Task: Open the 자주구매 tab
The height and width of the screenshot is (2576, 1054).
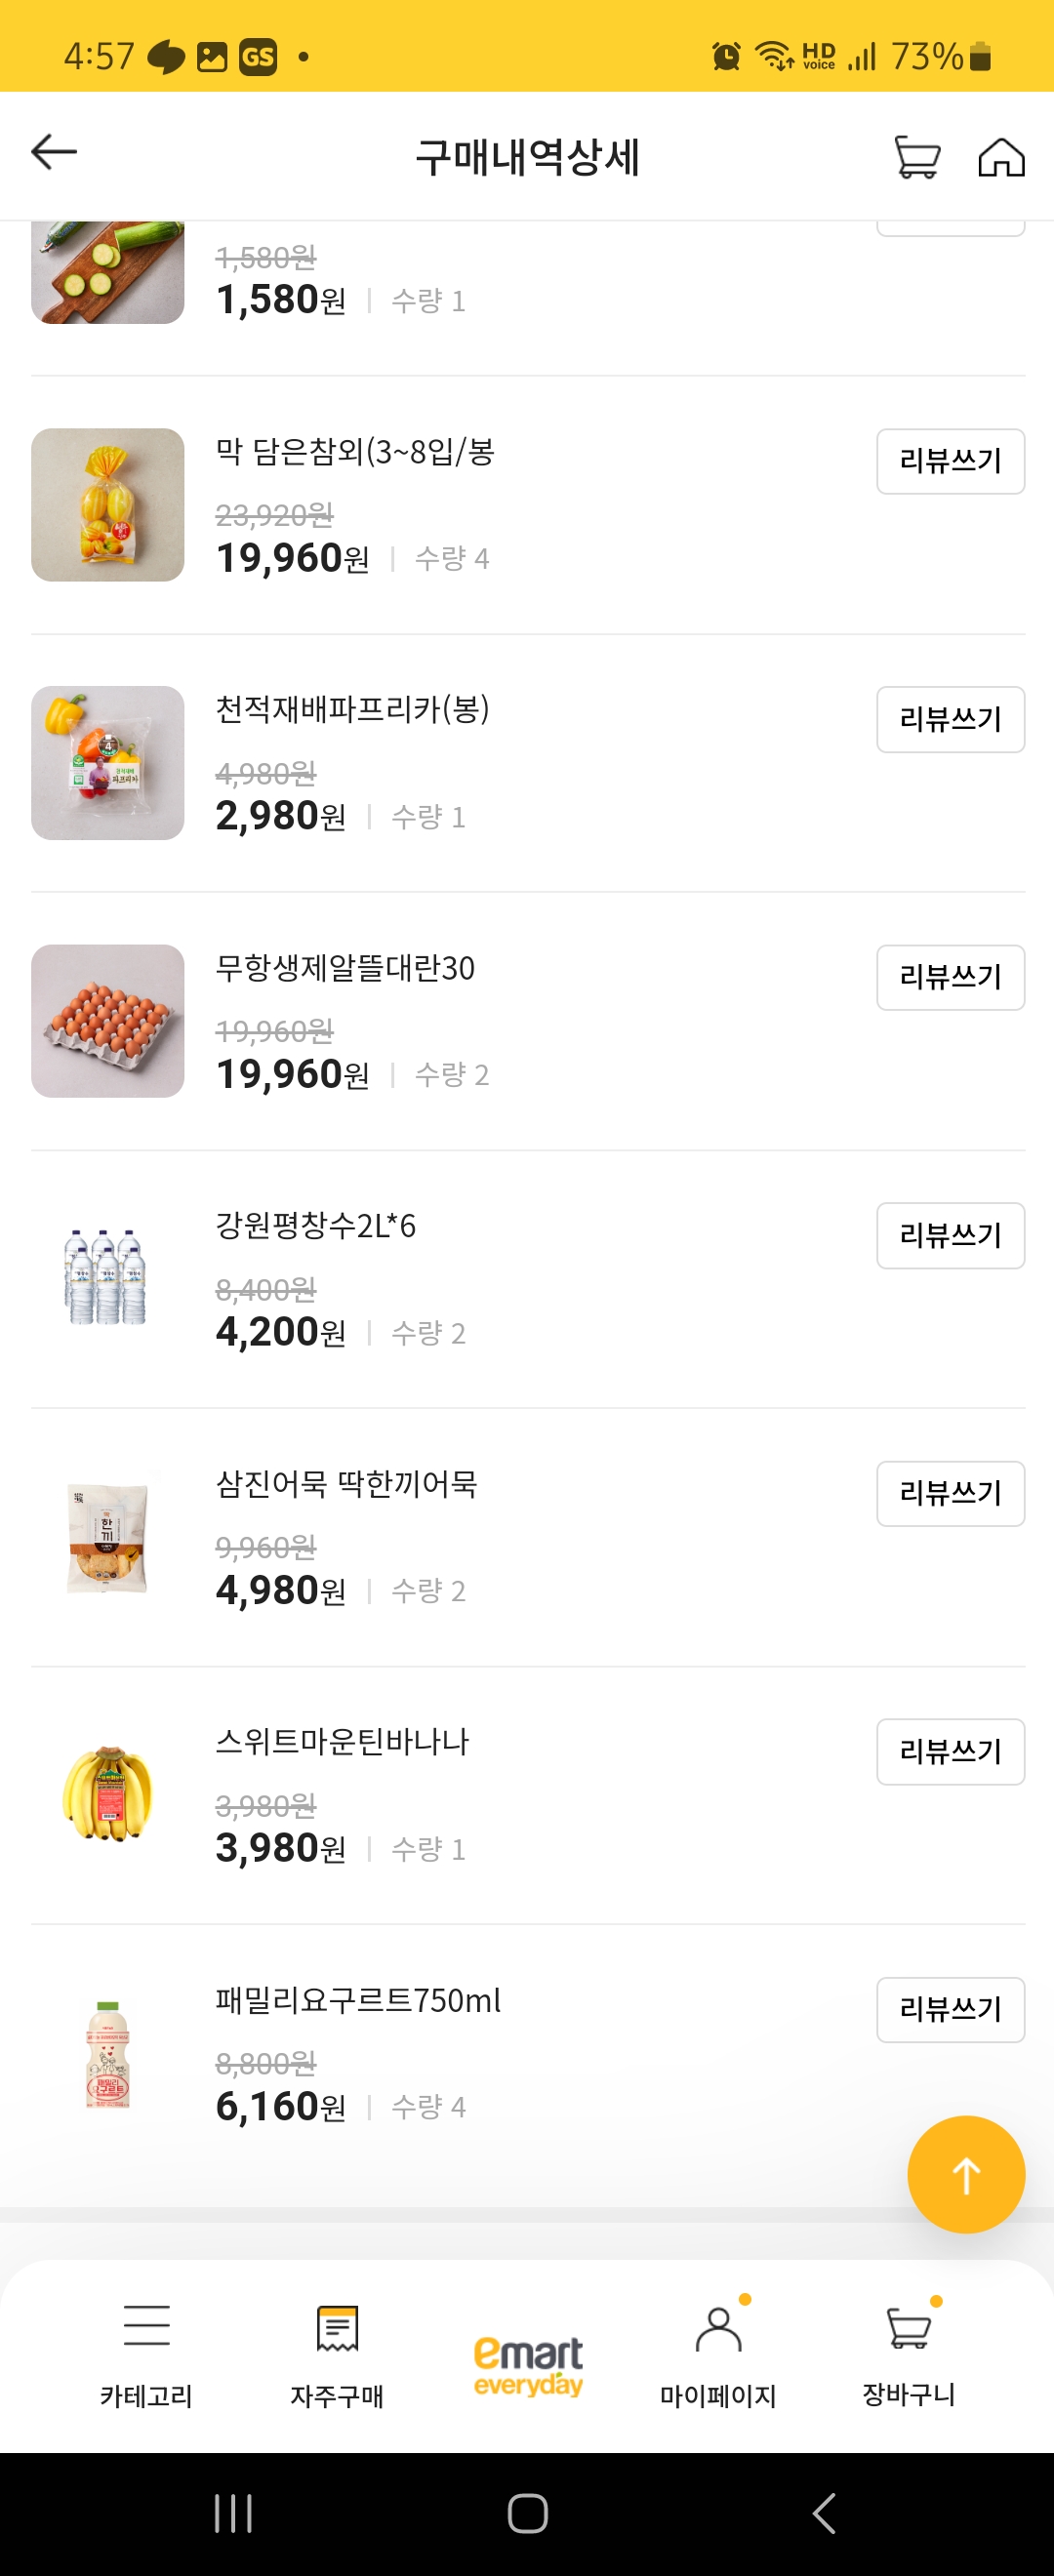Action: 337,2352
